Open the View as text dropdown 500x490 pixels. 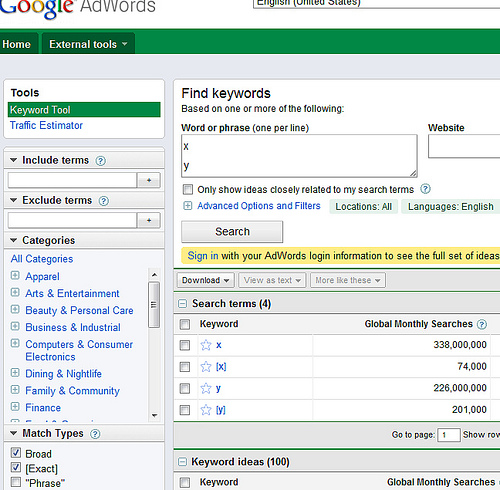(273, 280)
